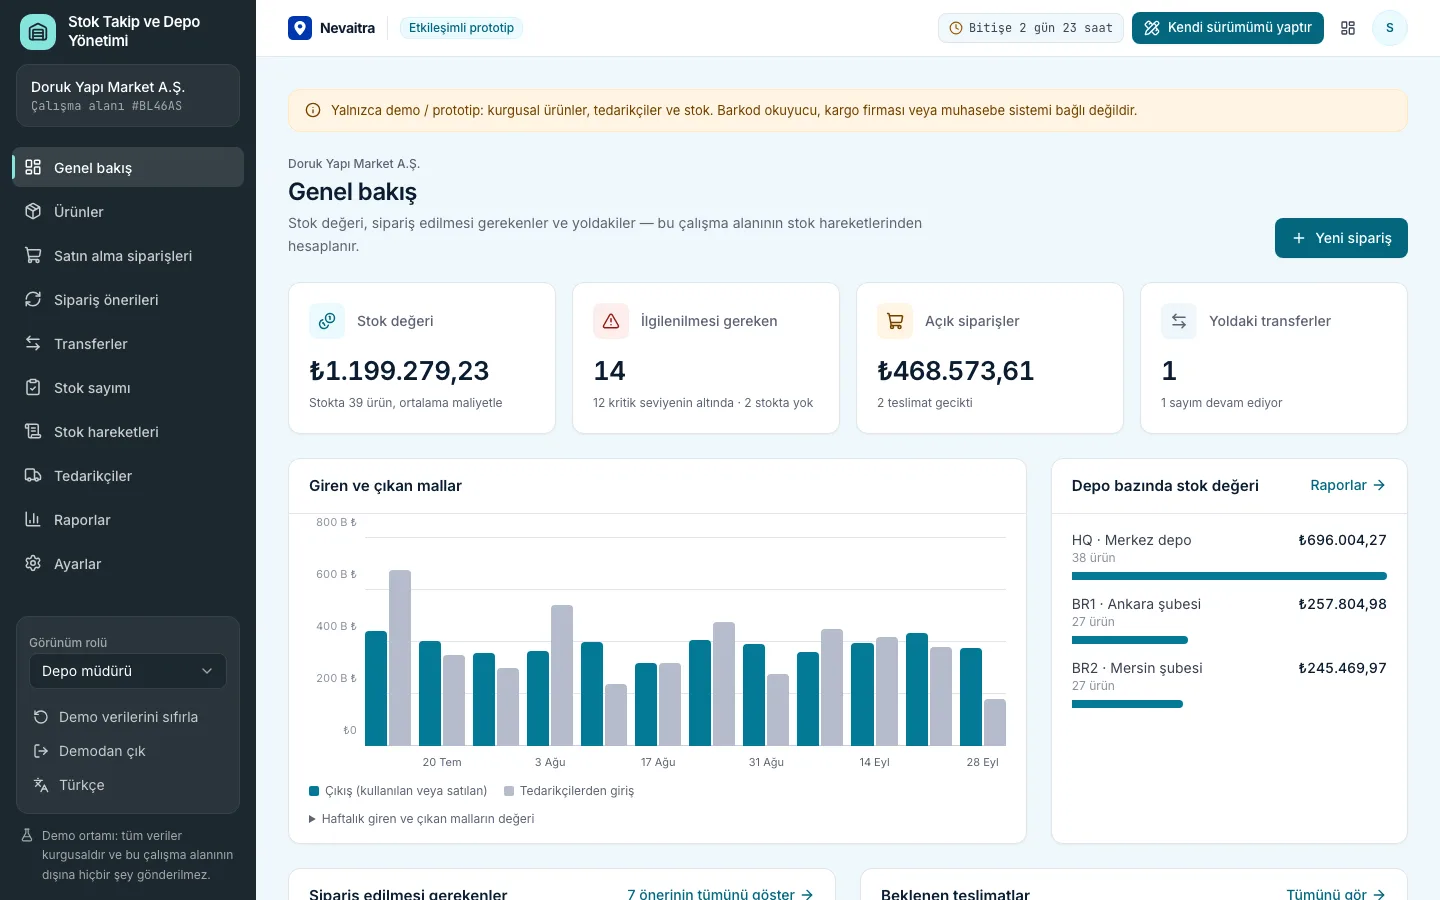Screen dimensions: 1440x900
Task: Click BR2 Mersin şubesi row
Action: click(1229, 685)
